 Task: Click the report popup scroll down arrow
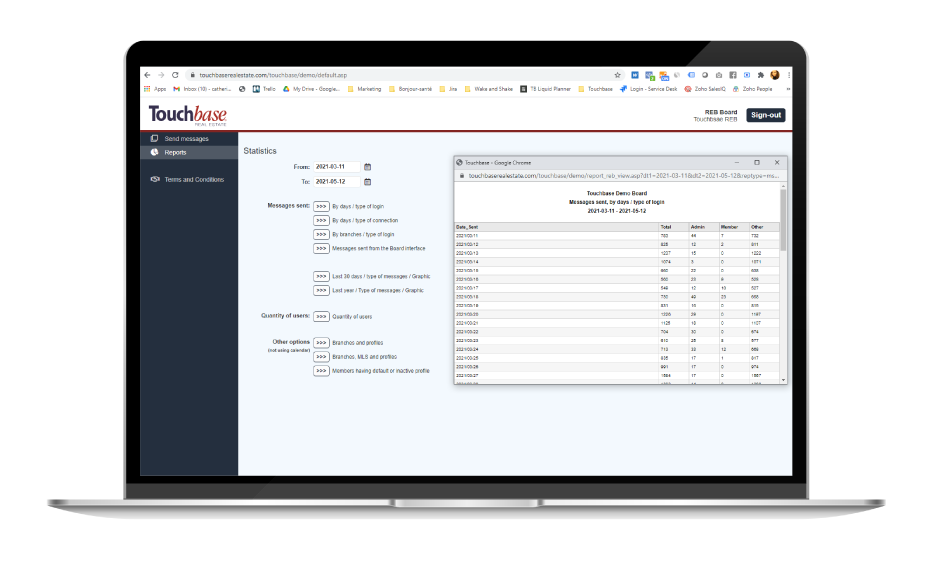click(x=783, y=380)
